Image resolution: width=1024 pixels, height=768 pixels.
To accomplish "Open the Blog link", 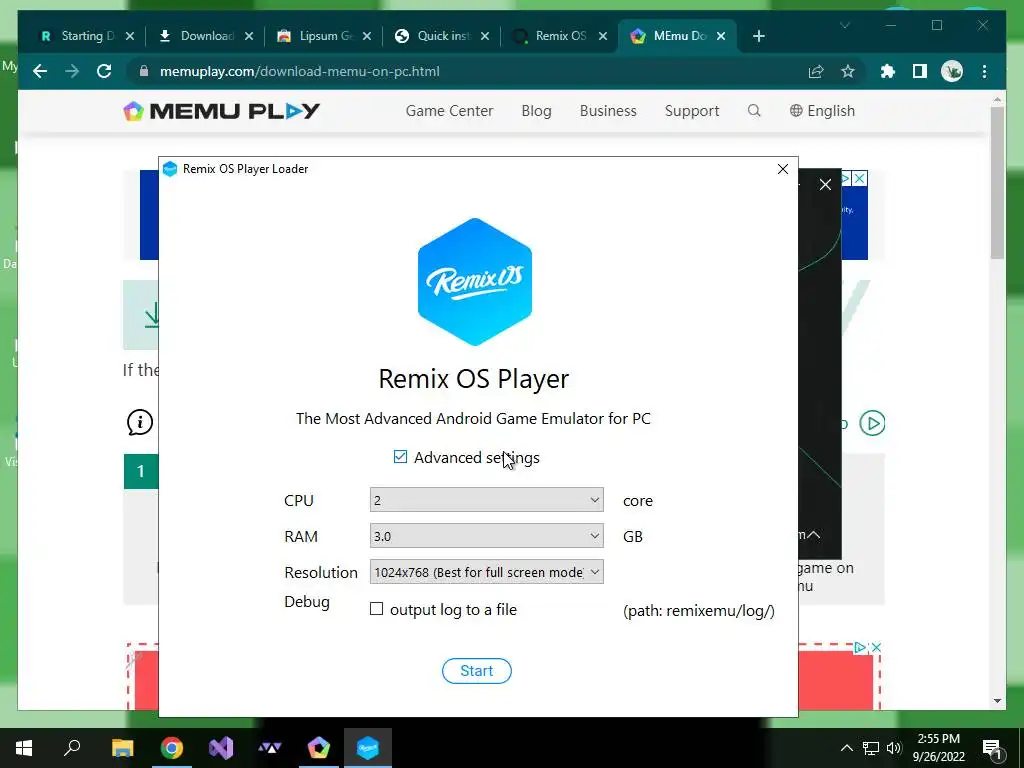I will click(536, 111).
